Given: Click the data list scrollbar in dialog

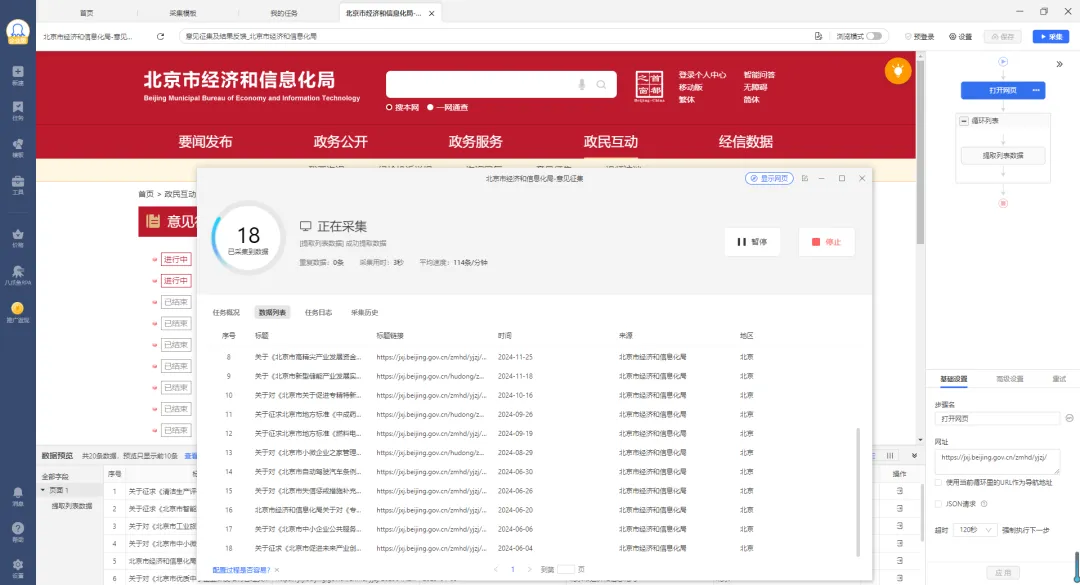Looking at the screenshot, I should 858,492.
